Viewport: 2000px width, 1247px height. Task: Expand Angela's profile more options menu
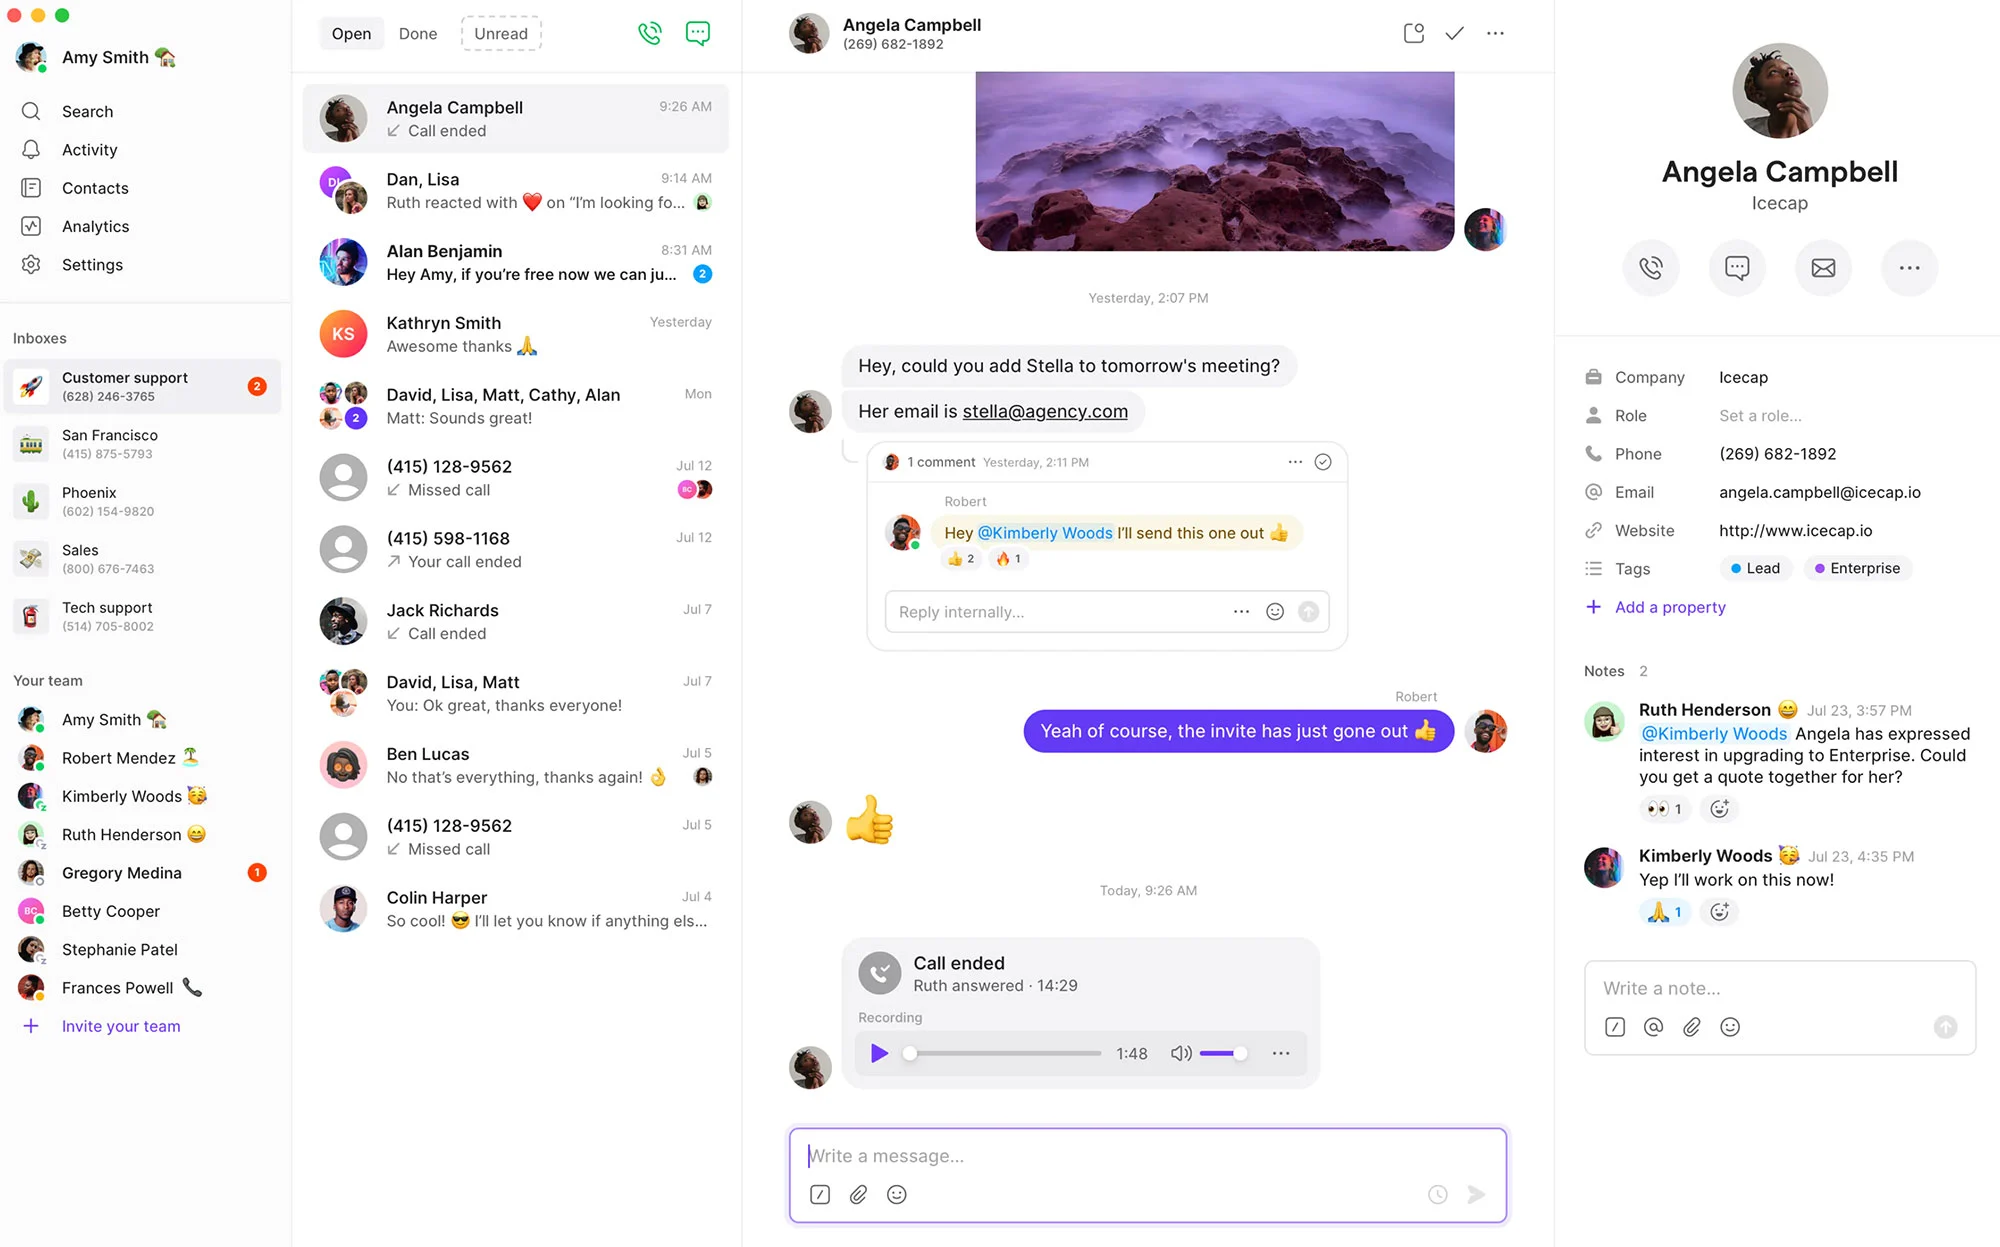[x=1907, y=267]
